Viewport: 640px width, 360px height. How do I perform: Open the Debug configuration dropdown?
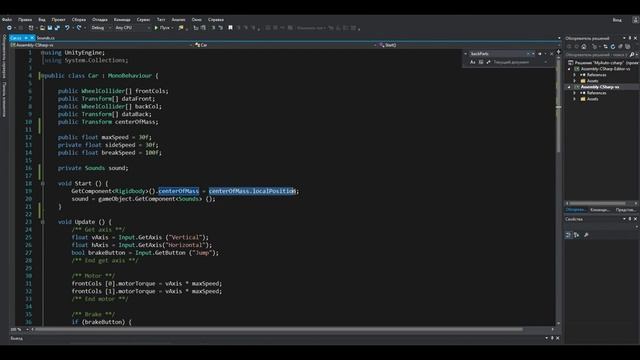pos(100,28)
